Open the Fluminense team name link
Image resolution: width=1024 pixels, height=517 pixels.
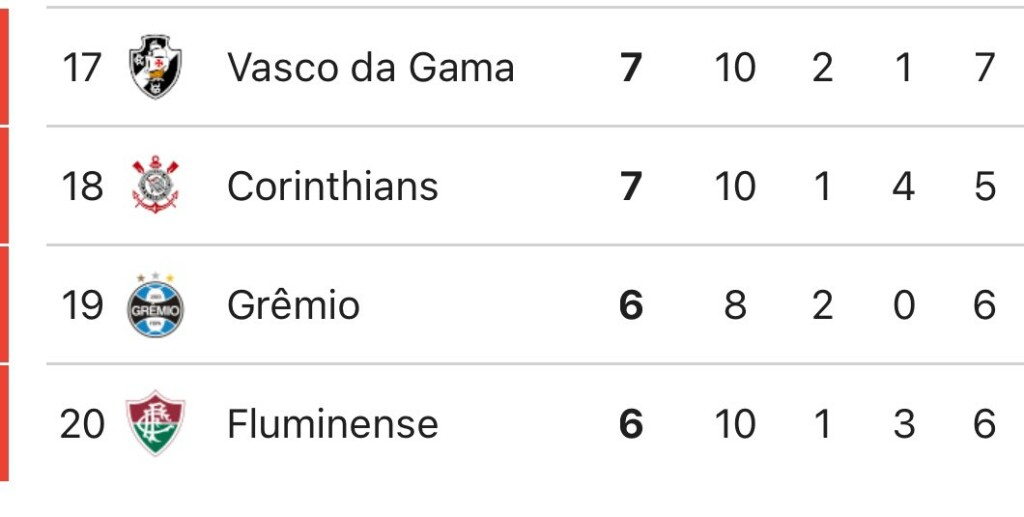pos(332,424)
